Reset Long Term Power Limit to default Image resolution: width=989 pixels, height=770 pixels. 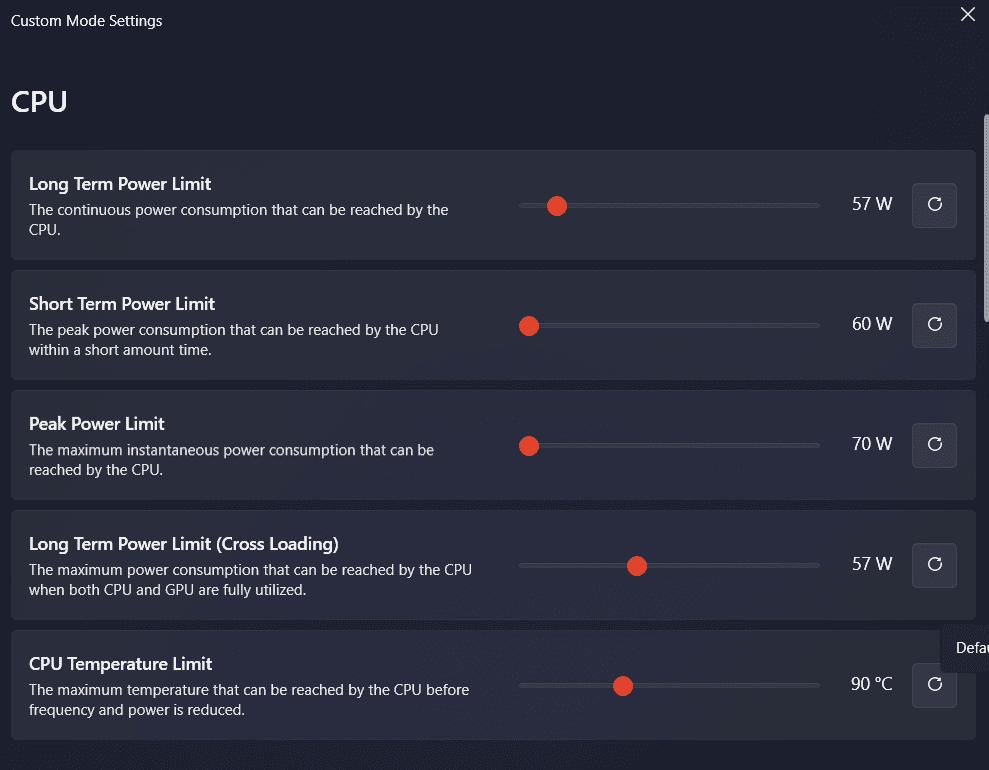tap(934, 205)
